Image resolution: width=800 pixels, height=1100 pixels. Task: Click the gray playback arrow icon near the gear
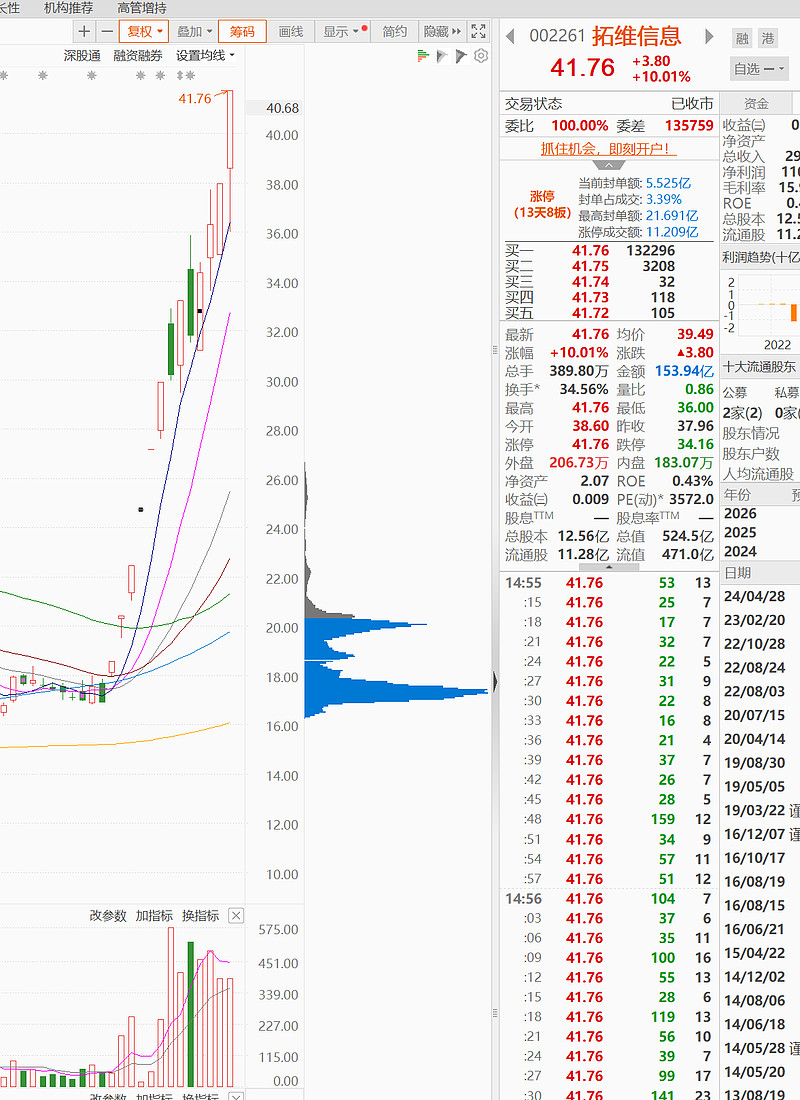441,56
